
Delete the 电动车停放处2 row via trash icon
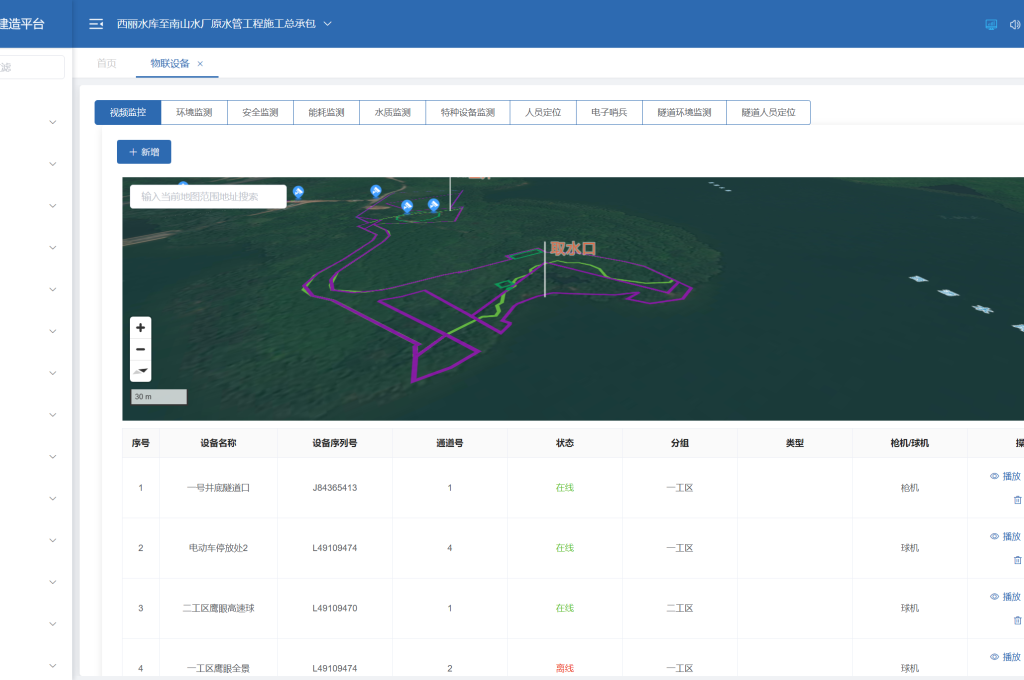[x=1017, y=559]
